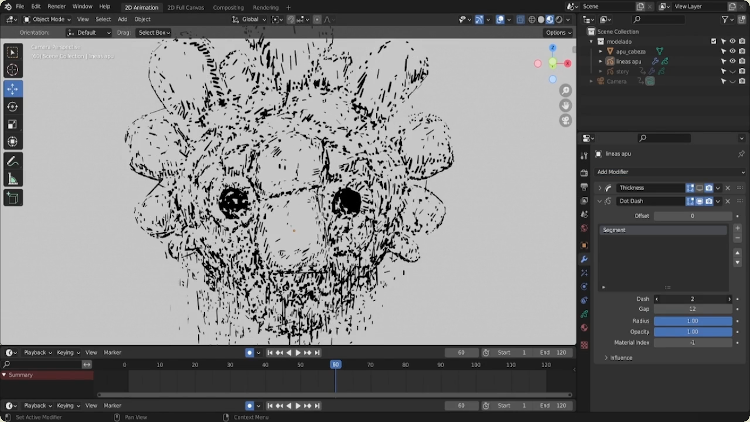Activate the Measure tool

pyautogui.click(x=13, y=179)
